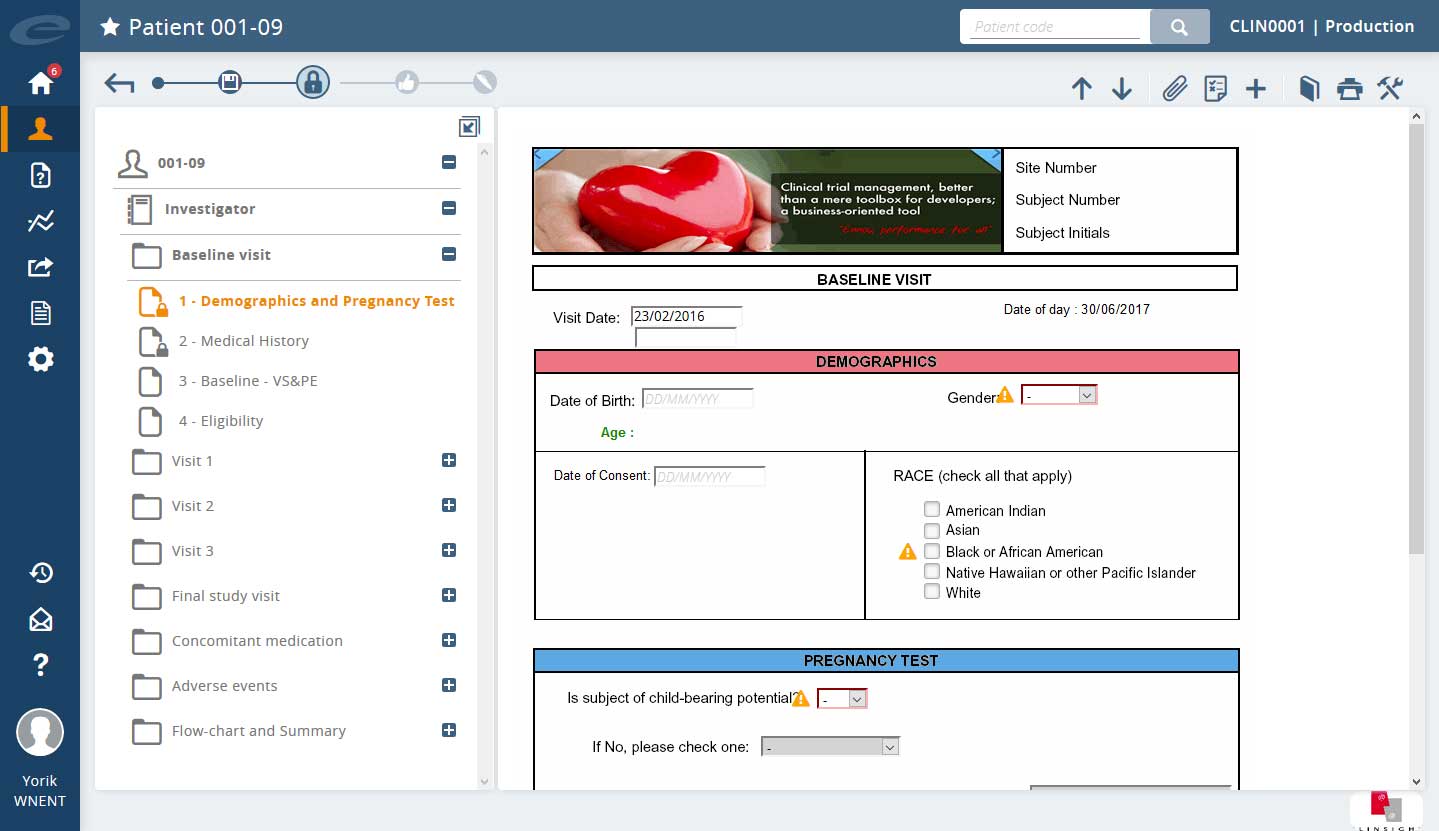Click the paperclip attachment icon
This screenshot has width=1439, height=831.
point(1174,89)
